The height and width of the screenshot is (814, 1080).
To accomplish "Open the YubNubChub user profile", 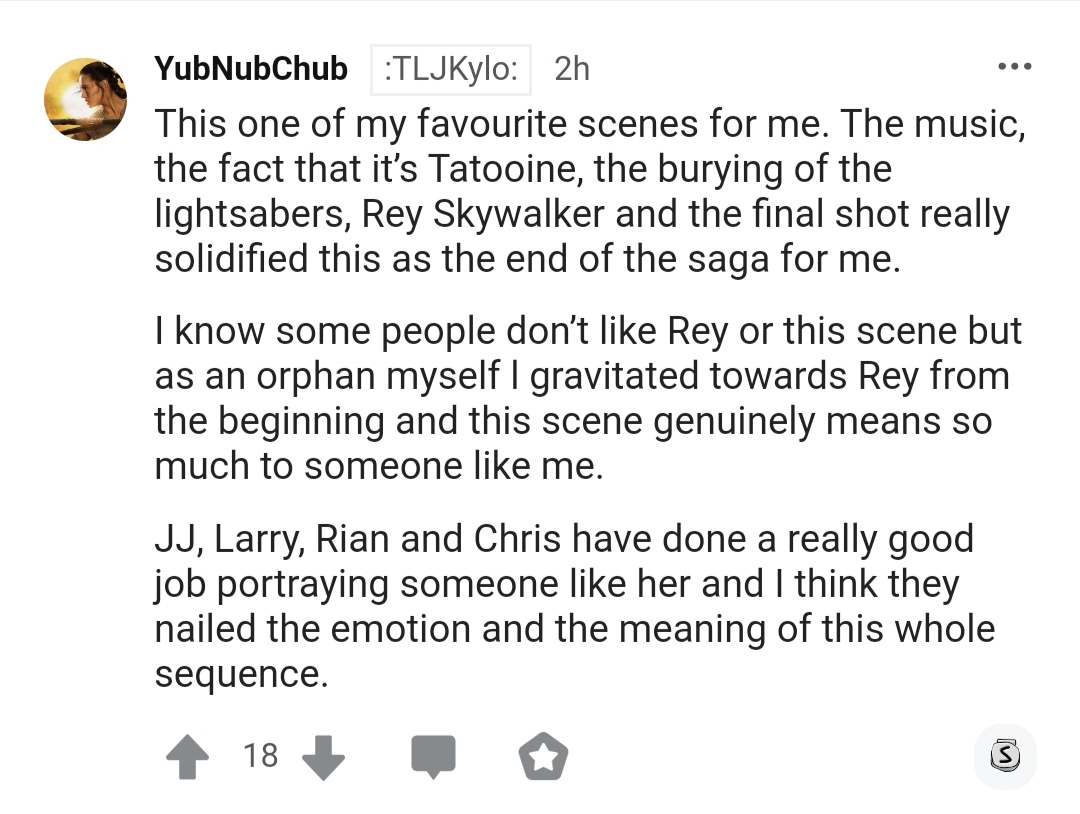I will (x=251, y=68).
